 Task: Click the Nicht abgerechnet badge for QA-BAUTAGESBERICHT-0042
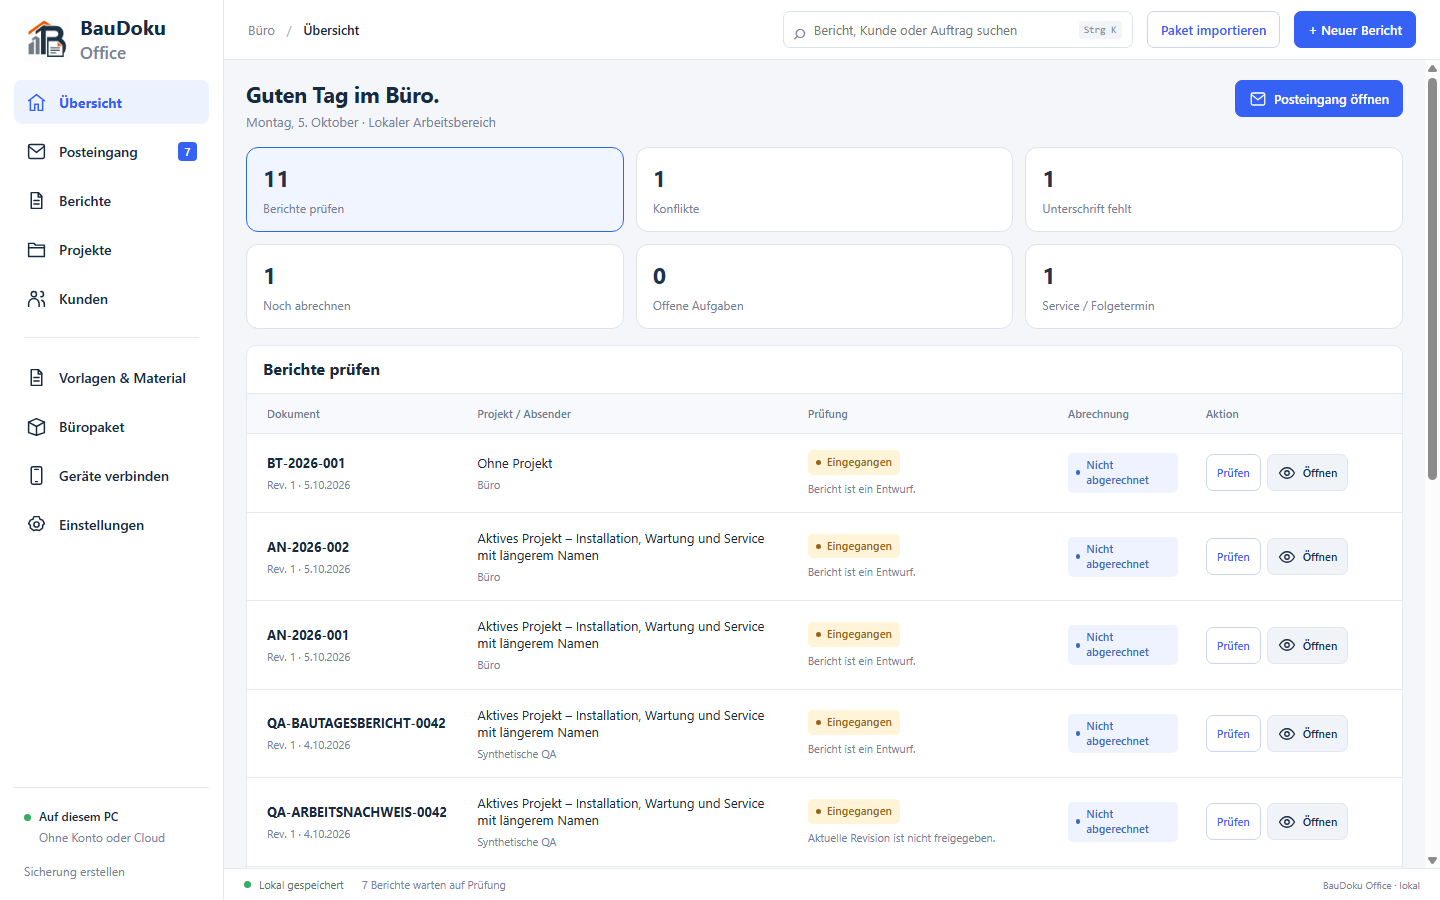[1122, 734]
